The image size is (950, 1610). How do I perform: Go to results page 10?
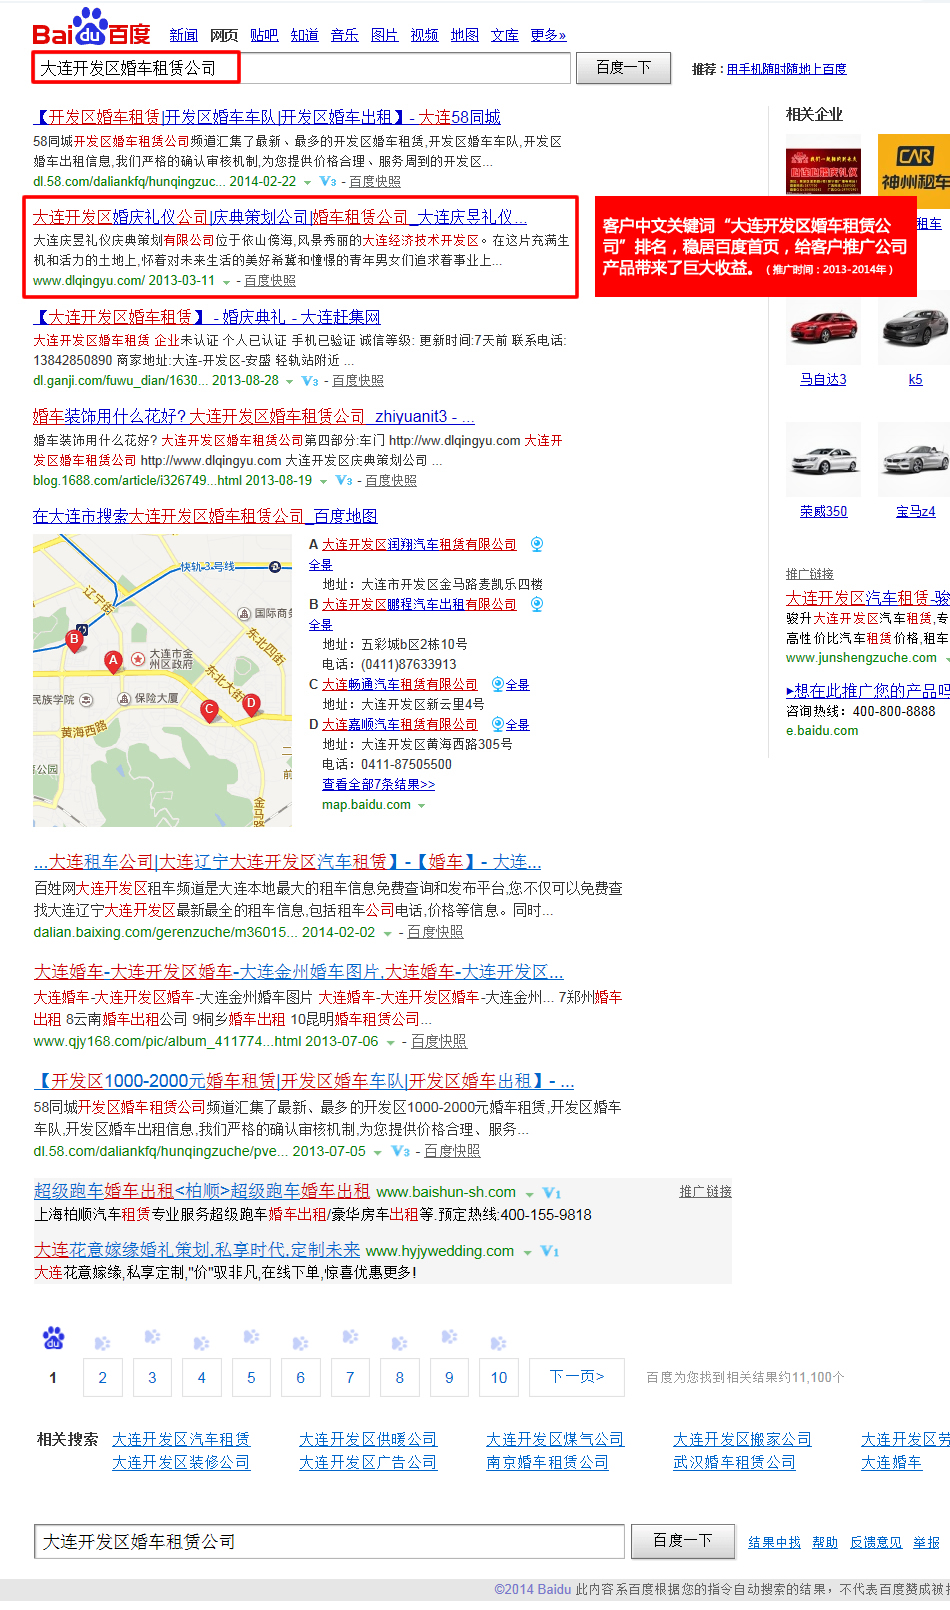[x=499, y=1377]
